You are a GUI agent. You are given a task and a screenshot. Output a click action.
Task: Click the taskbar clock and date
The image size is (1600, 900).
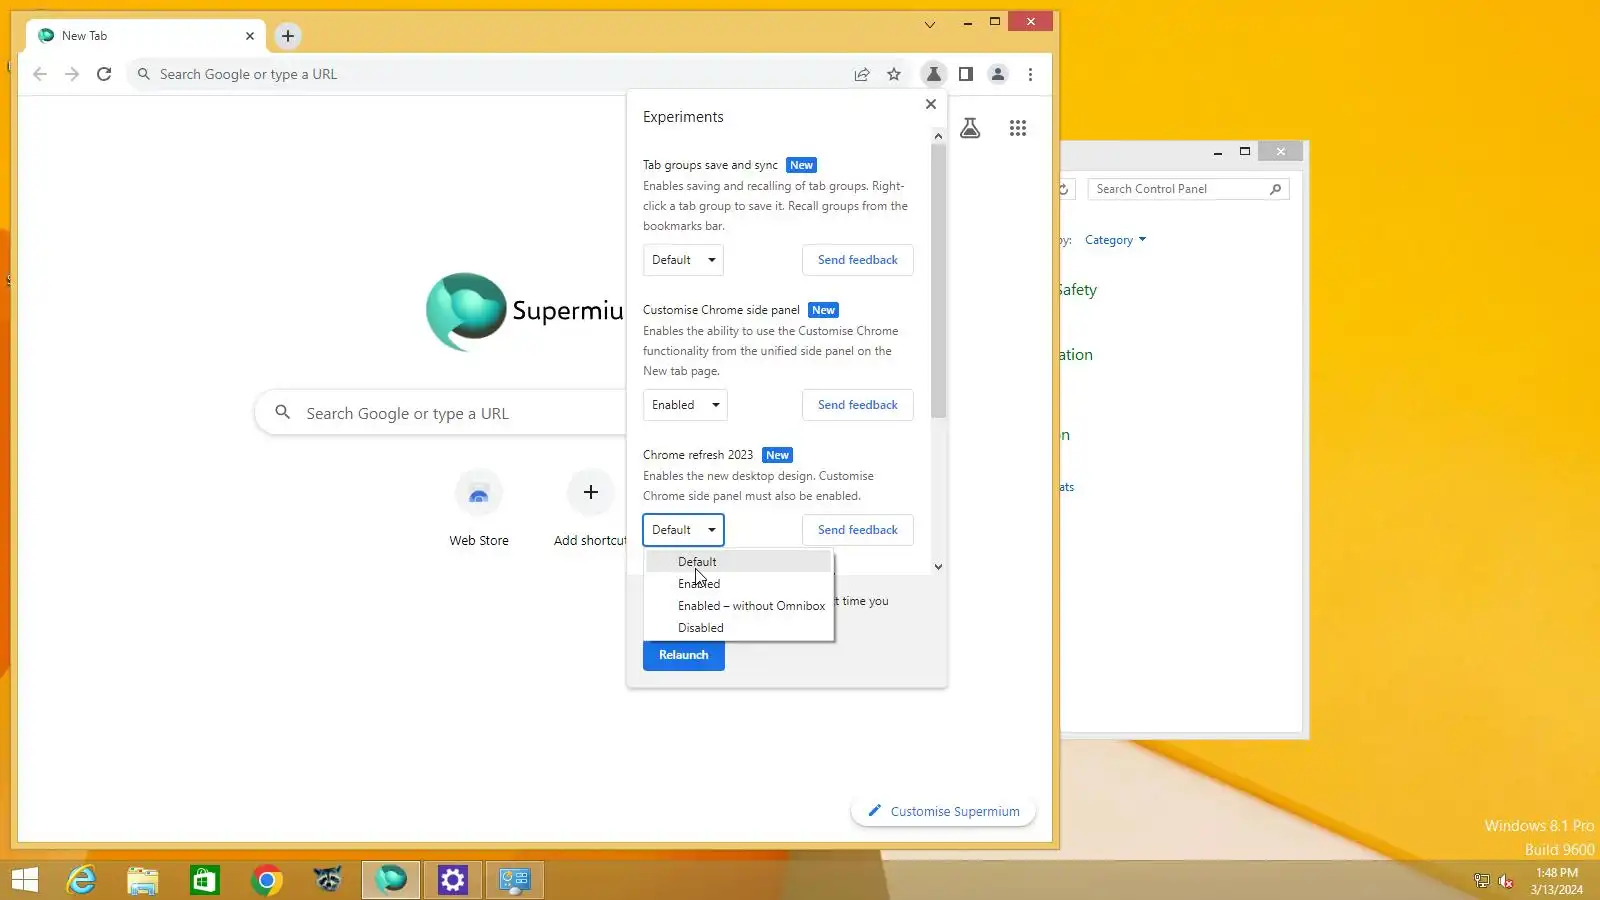click(x=1556, y=881)
